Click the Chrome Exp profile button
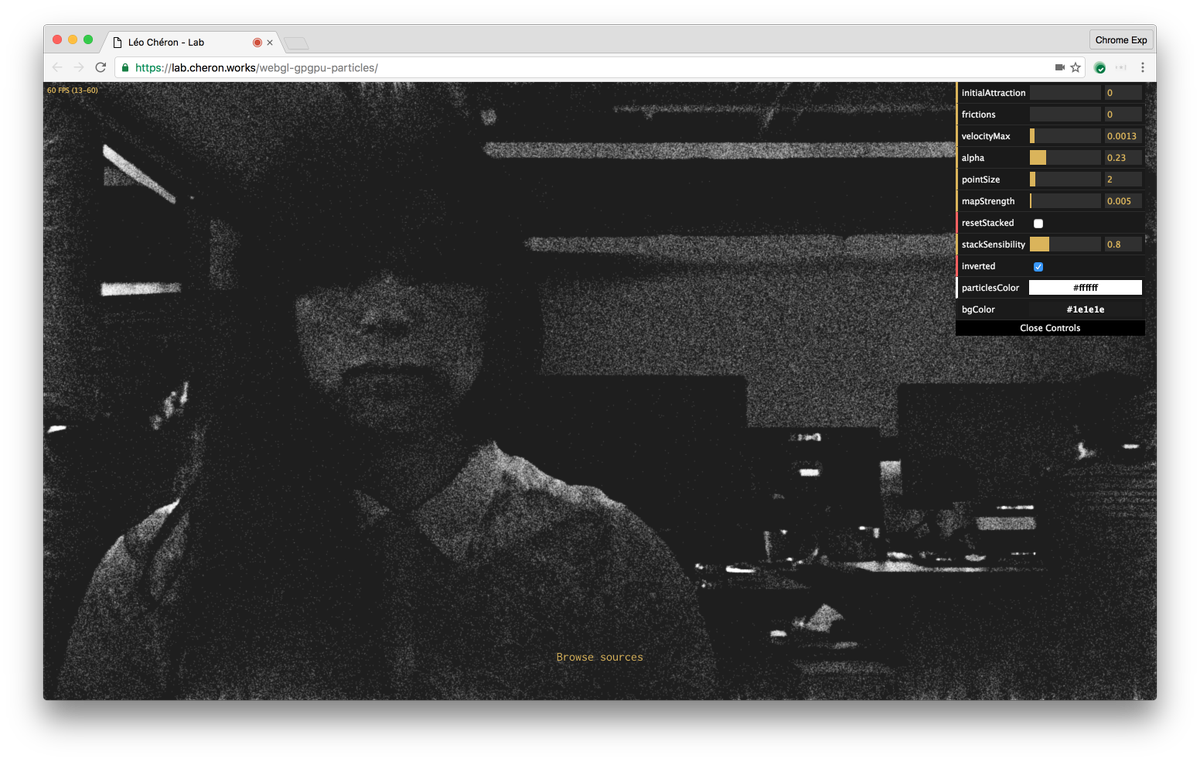 tap(1121, 40)
